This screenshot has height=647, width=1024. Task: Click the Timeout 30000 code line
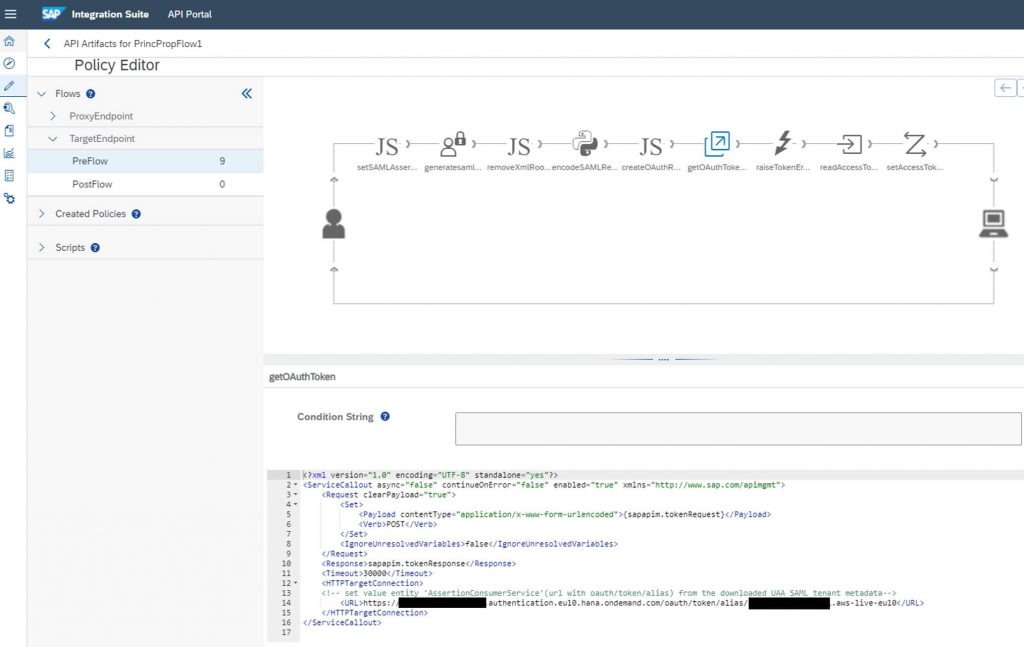[x=377, y=573]
